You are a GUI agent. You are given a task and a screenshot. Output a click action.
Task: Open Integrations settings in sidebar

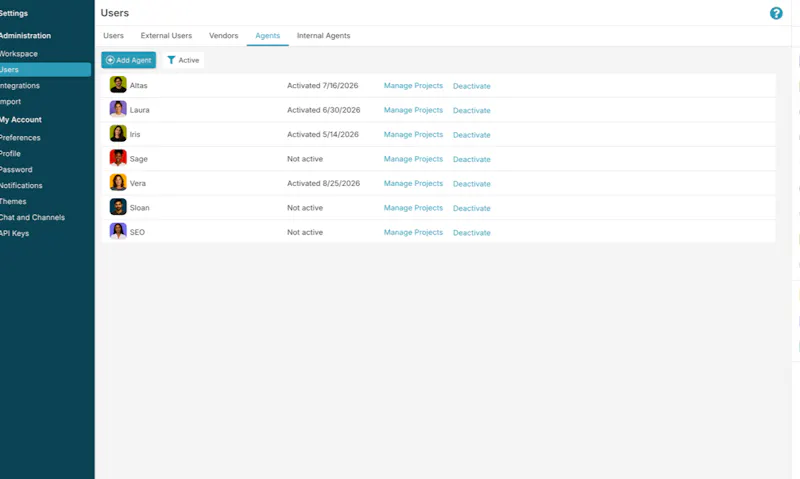[19, 86]
